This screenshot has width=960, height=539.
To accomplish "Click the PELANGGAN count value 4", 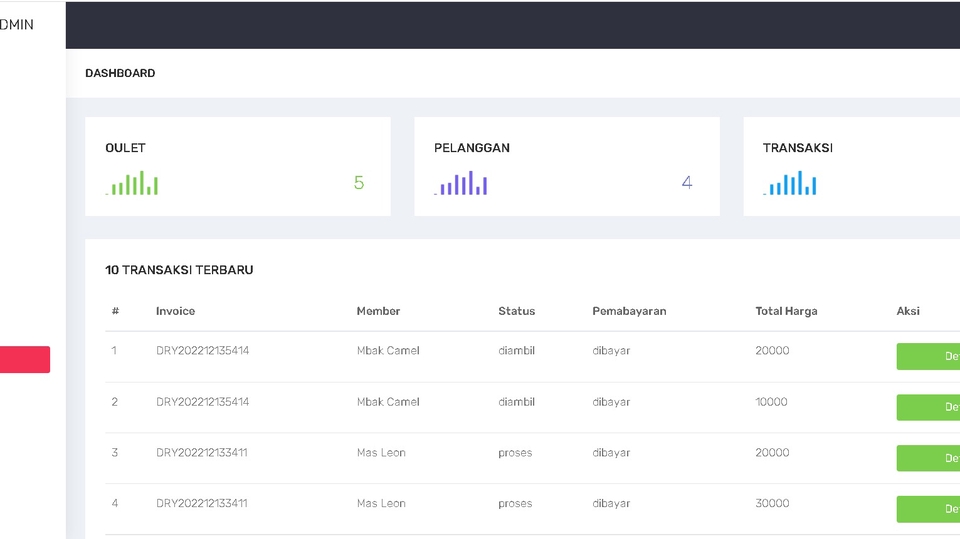I will [687, 183].
